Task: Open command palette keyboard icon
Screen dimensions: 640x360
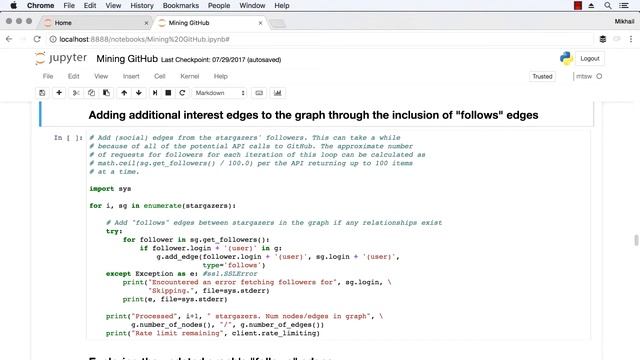Action: coord(259,93)
